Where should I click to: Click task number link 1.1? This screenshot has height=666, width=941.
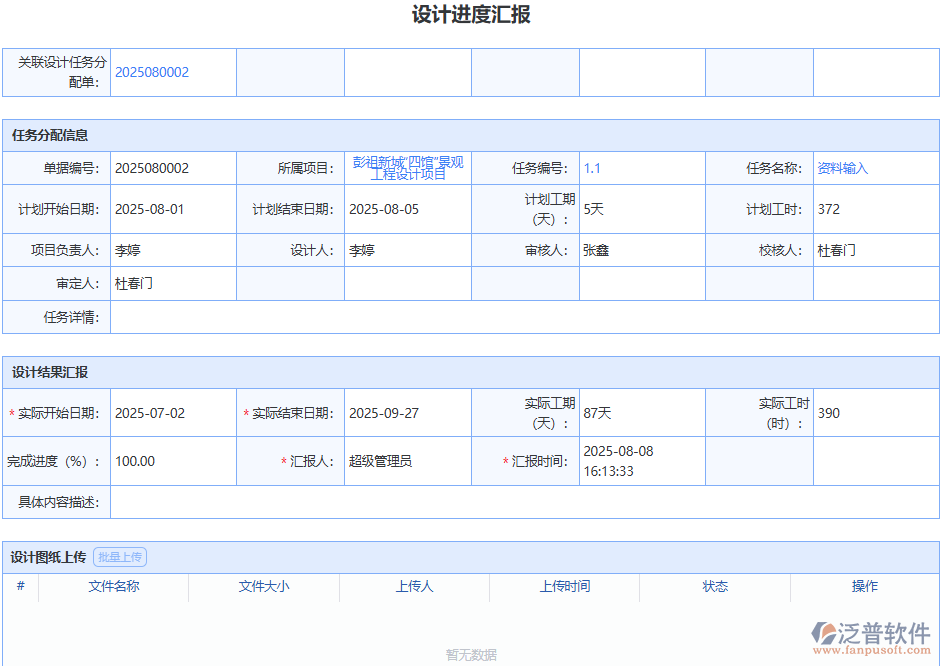click(590, 168)
